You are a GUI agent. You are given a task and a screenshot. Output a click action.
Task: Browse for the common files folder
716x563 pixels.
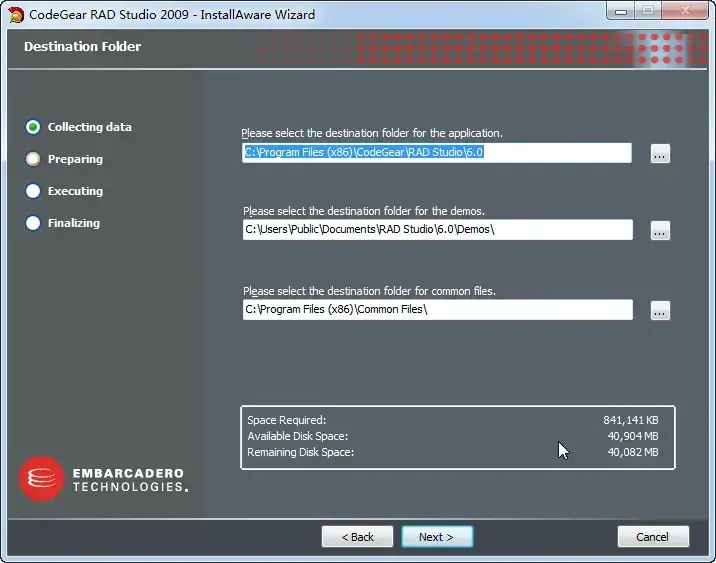point(660,310)
